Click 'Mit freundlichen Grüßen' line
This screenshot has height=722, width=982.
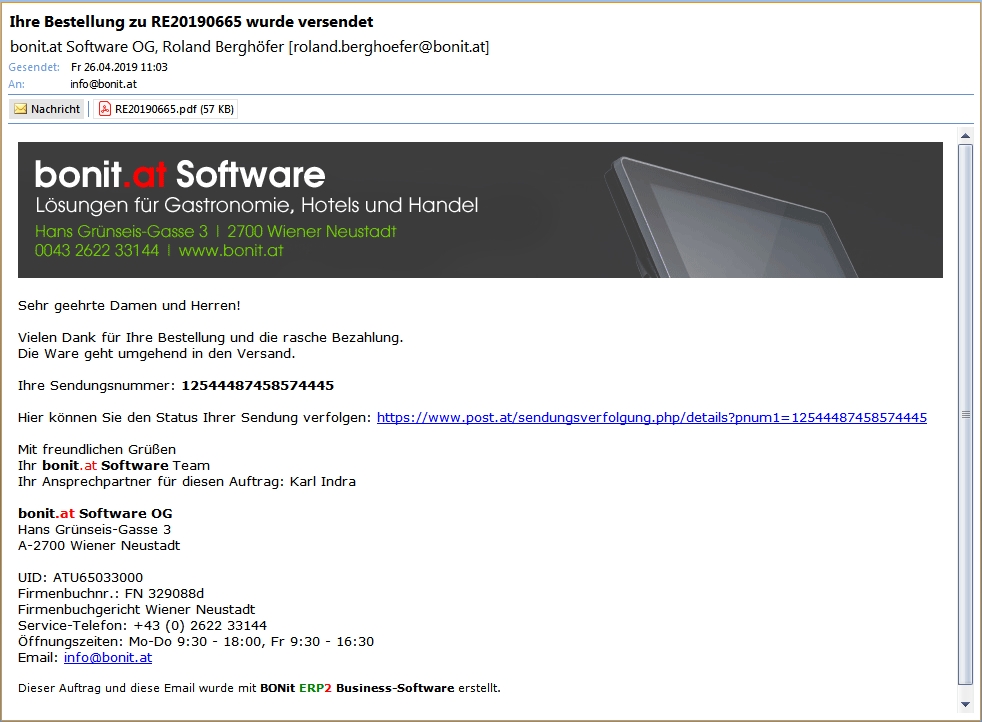(x=97, y=450)
